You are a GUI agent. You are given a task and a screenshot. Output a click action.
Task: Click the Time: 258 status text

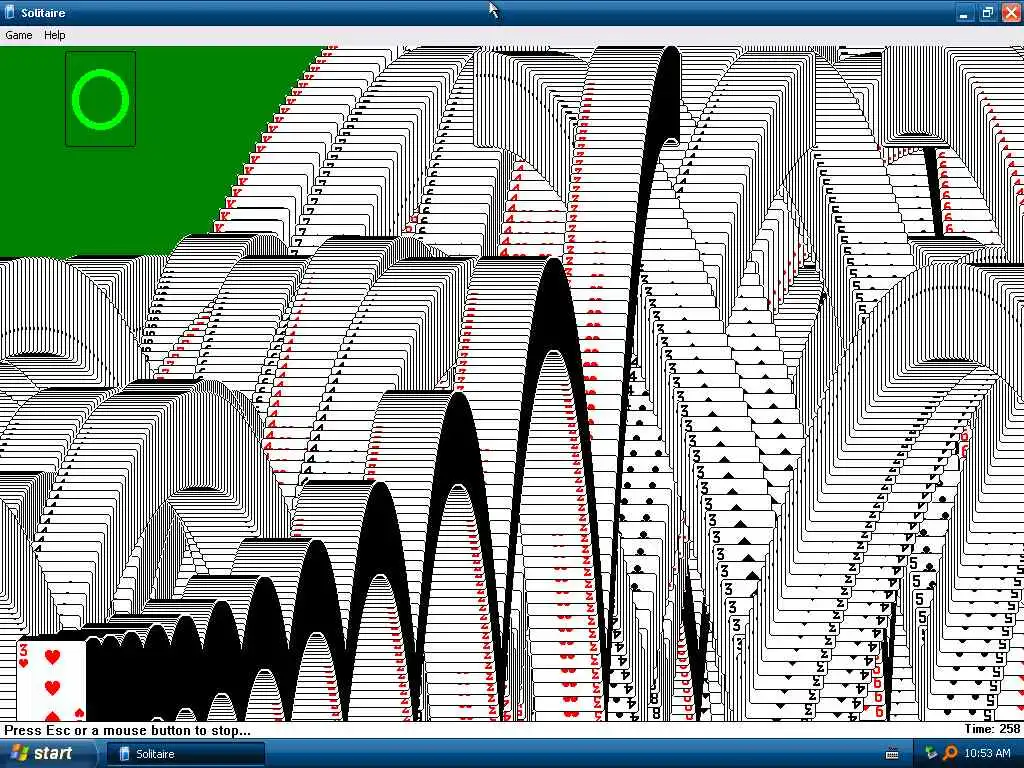click(991, 729)
